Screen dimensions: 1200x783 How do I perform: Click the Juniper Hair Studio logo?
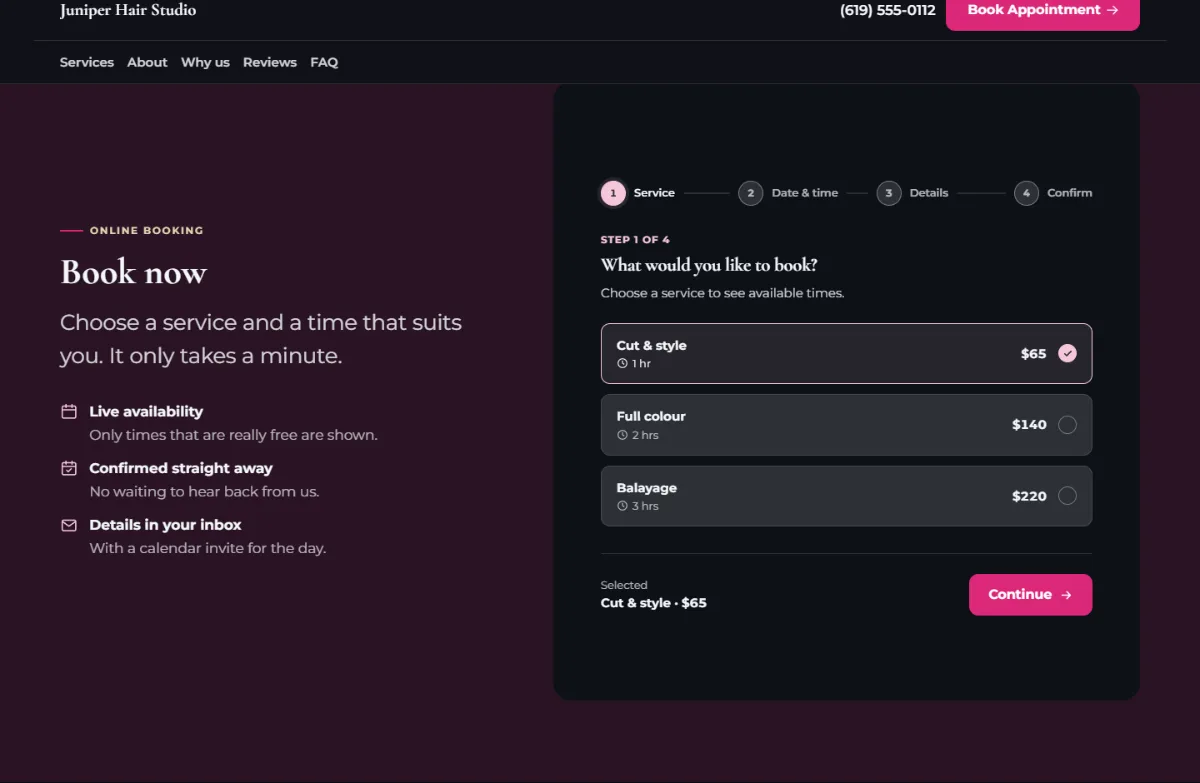(128, 10)
